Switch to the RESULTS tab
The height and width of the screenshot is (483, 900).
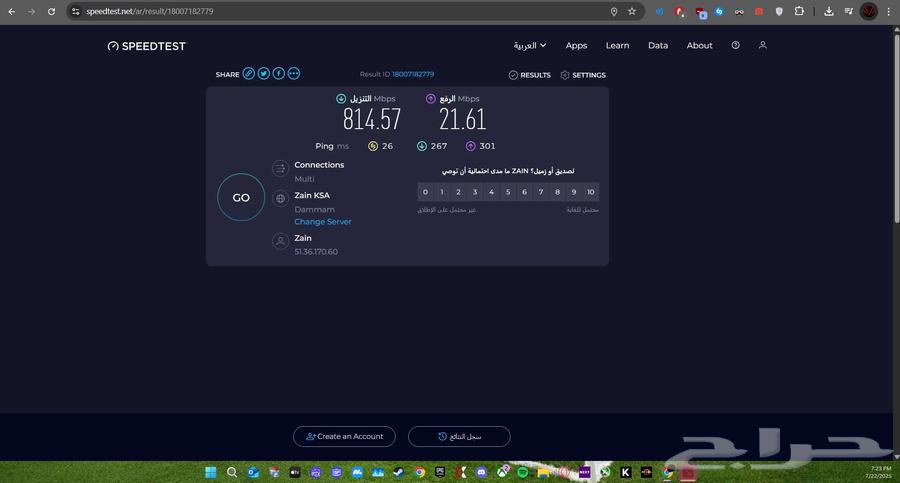coord(529,75)
